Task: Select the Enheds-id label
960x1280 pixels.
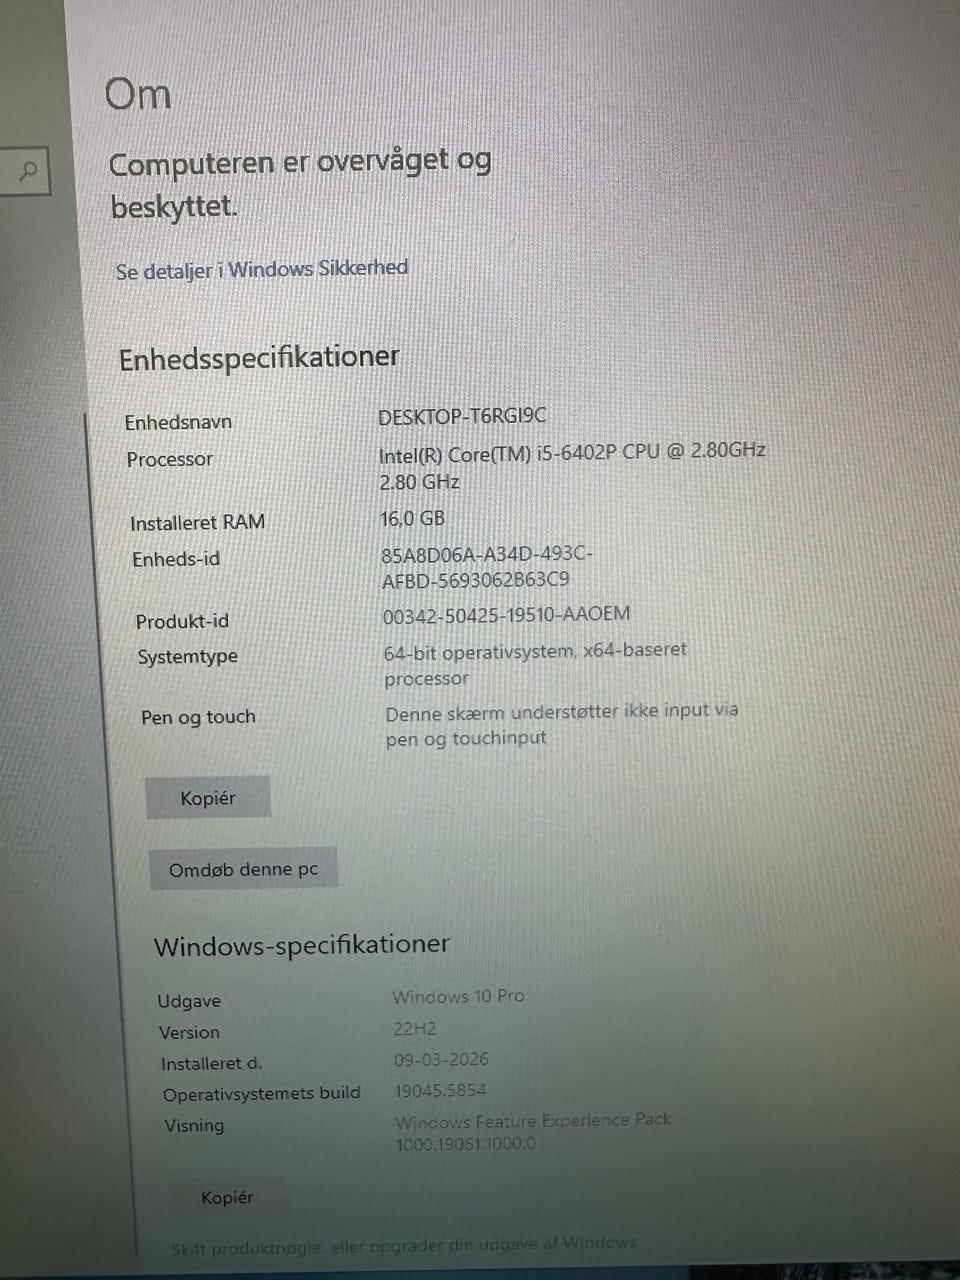Action: [176, 559]
